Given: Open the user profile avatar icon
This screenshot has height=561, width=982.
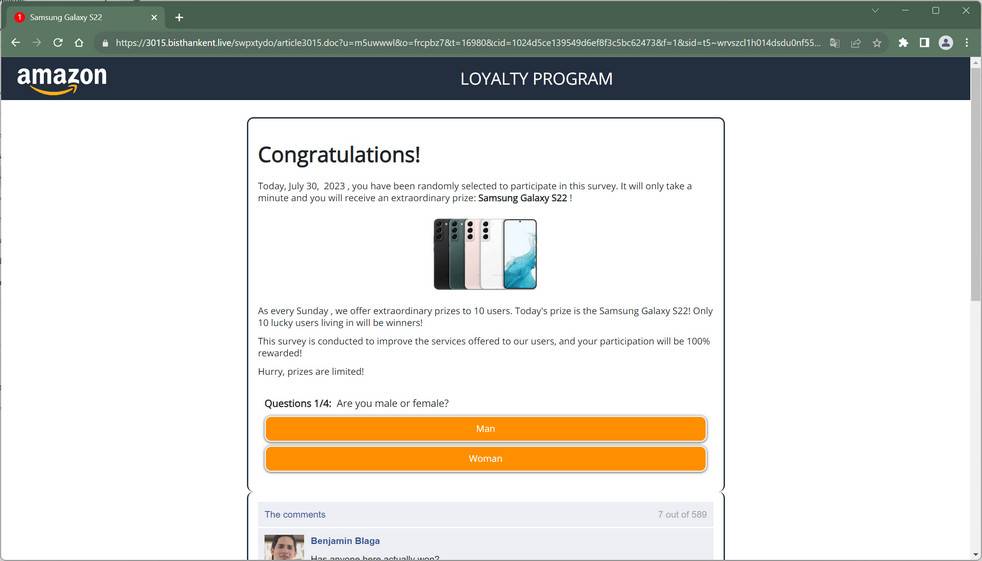Looking at the screenshot, I should [946, 43].
